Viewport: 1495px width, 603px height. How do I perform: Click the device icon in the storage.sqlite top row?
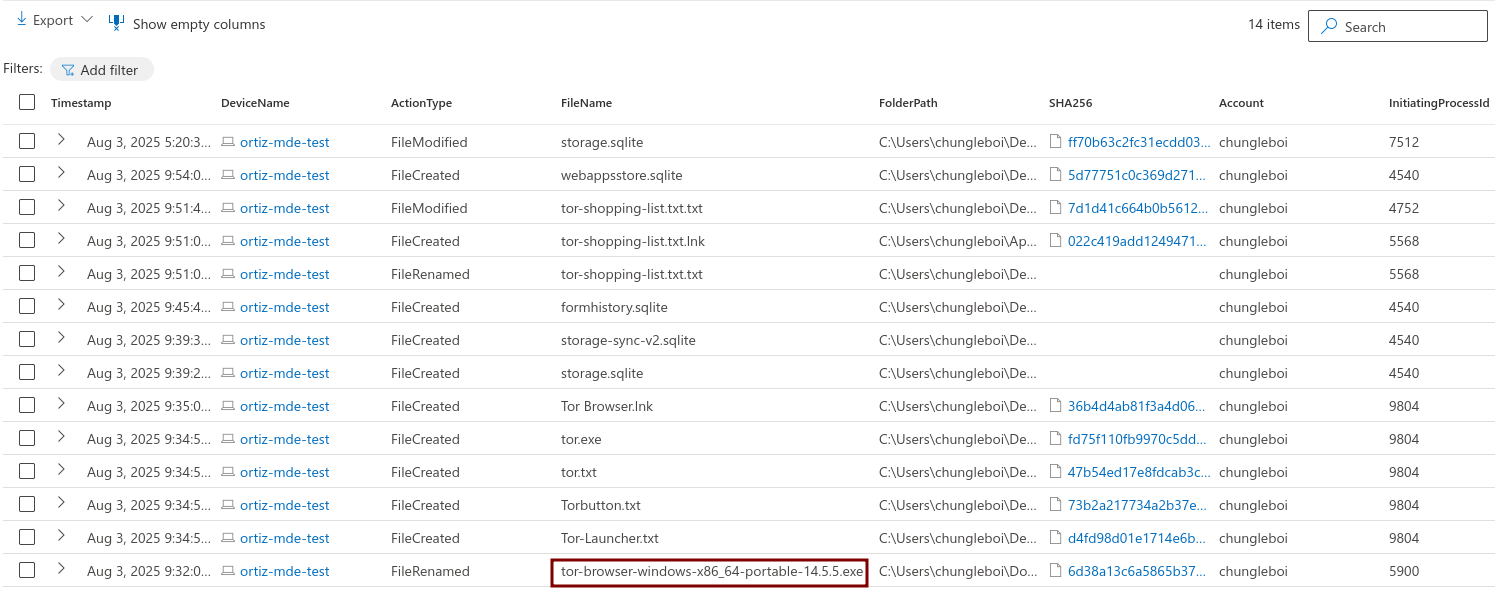coord(228,142)
